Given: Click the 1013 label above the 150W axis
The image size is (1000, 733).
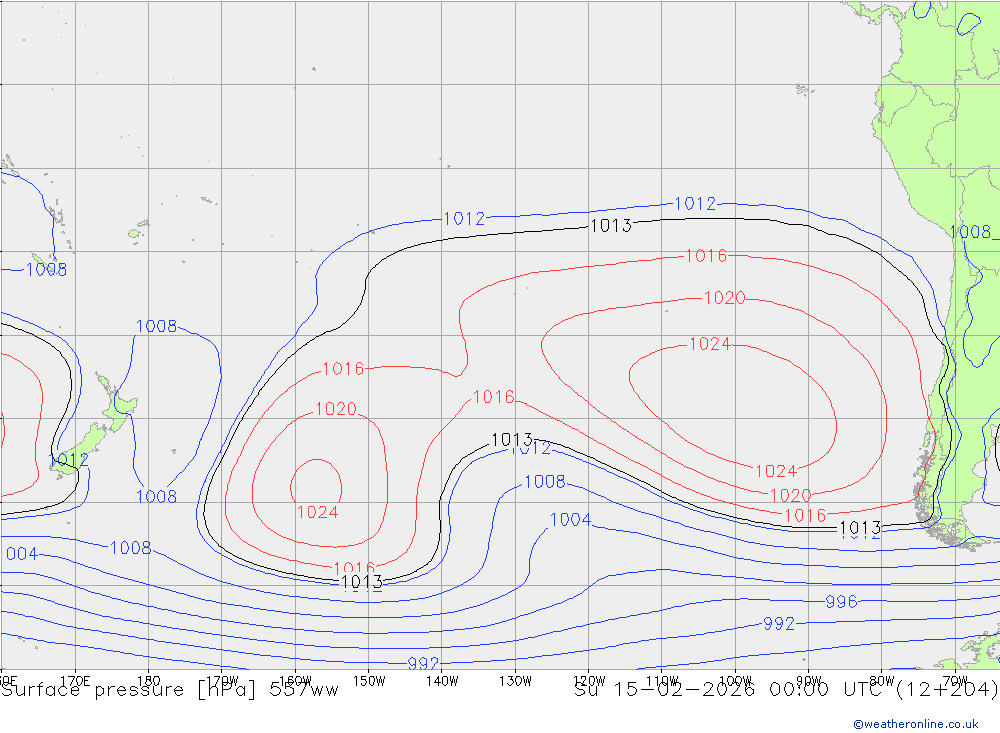Looking at the screenshot, I should tap(361, 581).
